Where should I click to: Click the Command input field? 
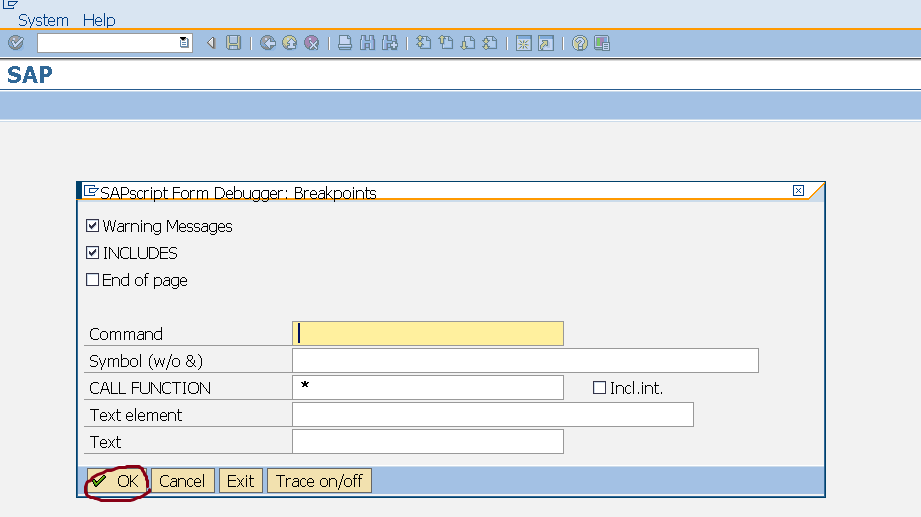(428, 333)
